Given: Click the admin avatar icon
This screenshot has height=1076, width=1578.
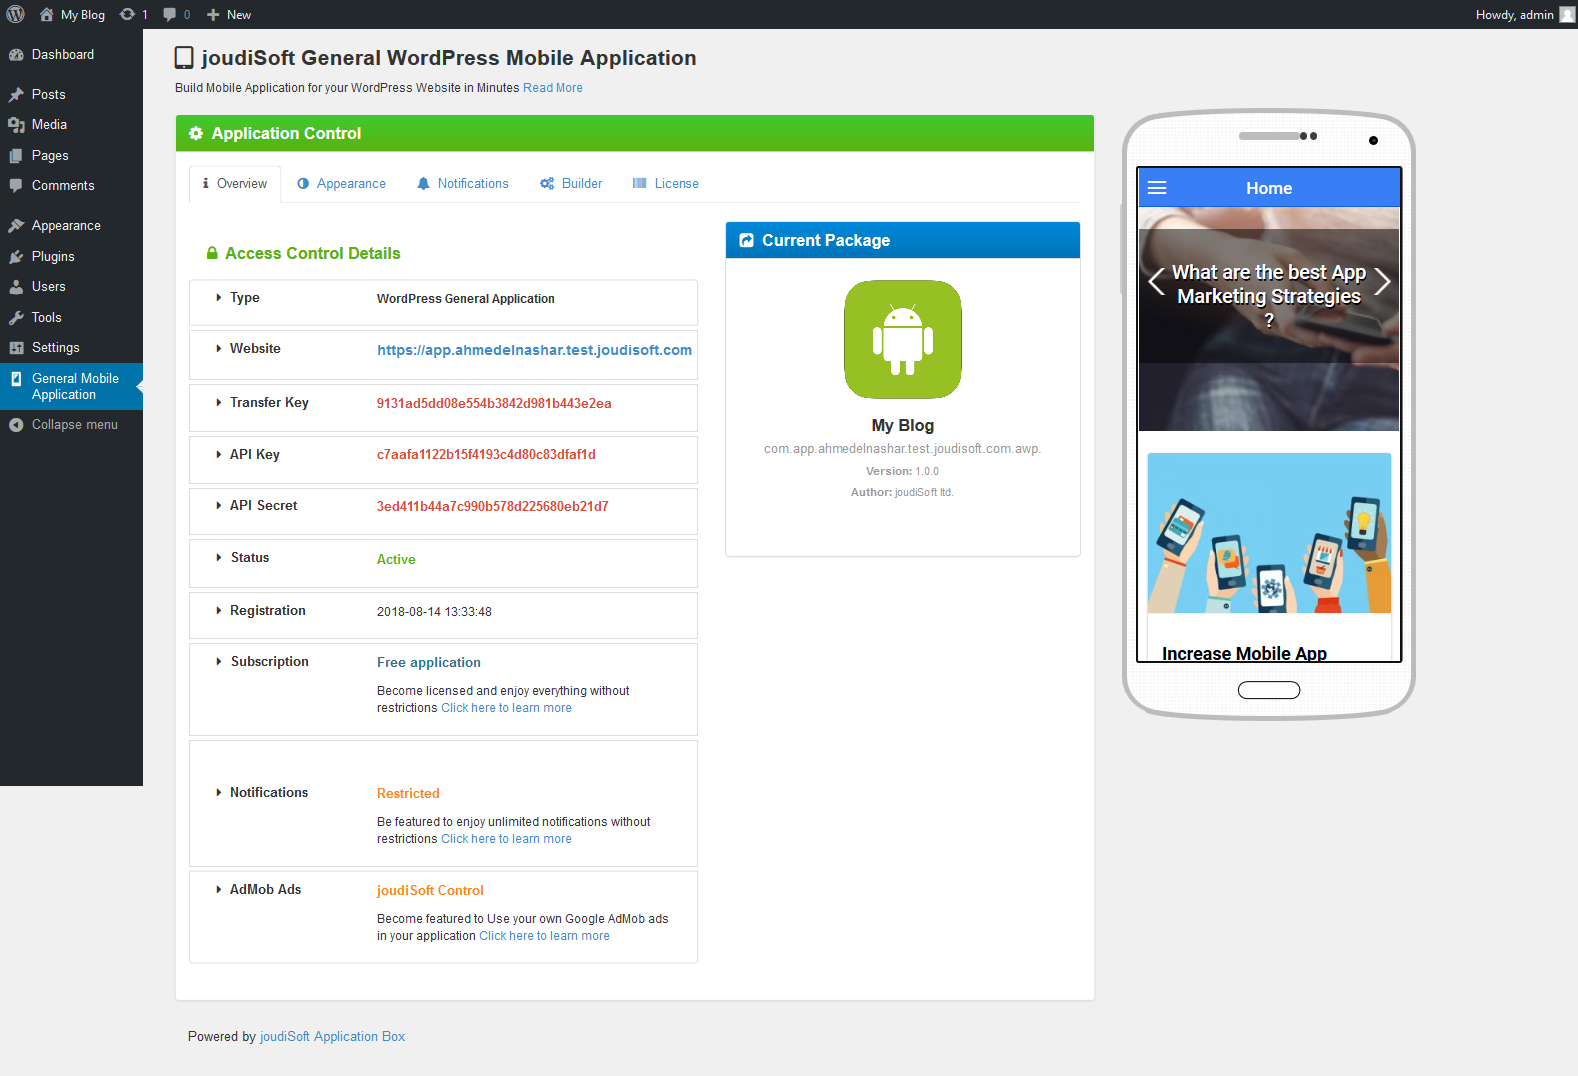Looking at the screenshot, I should coord(1566,14).
